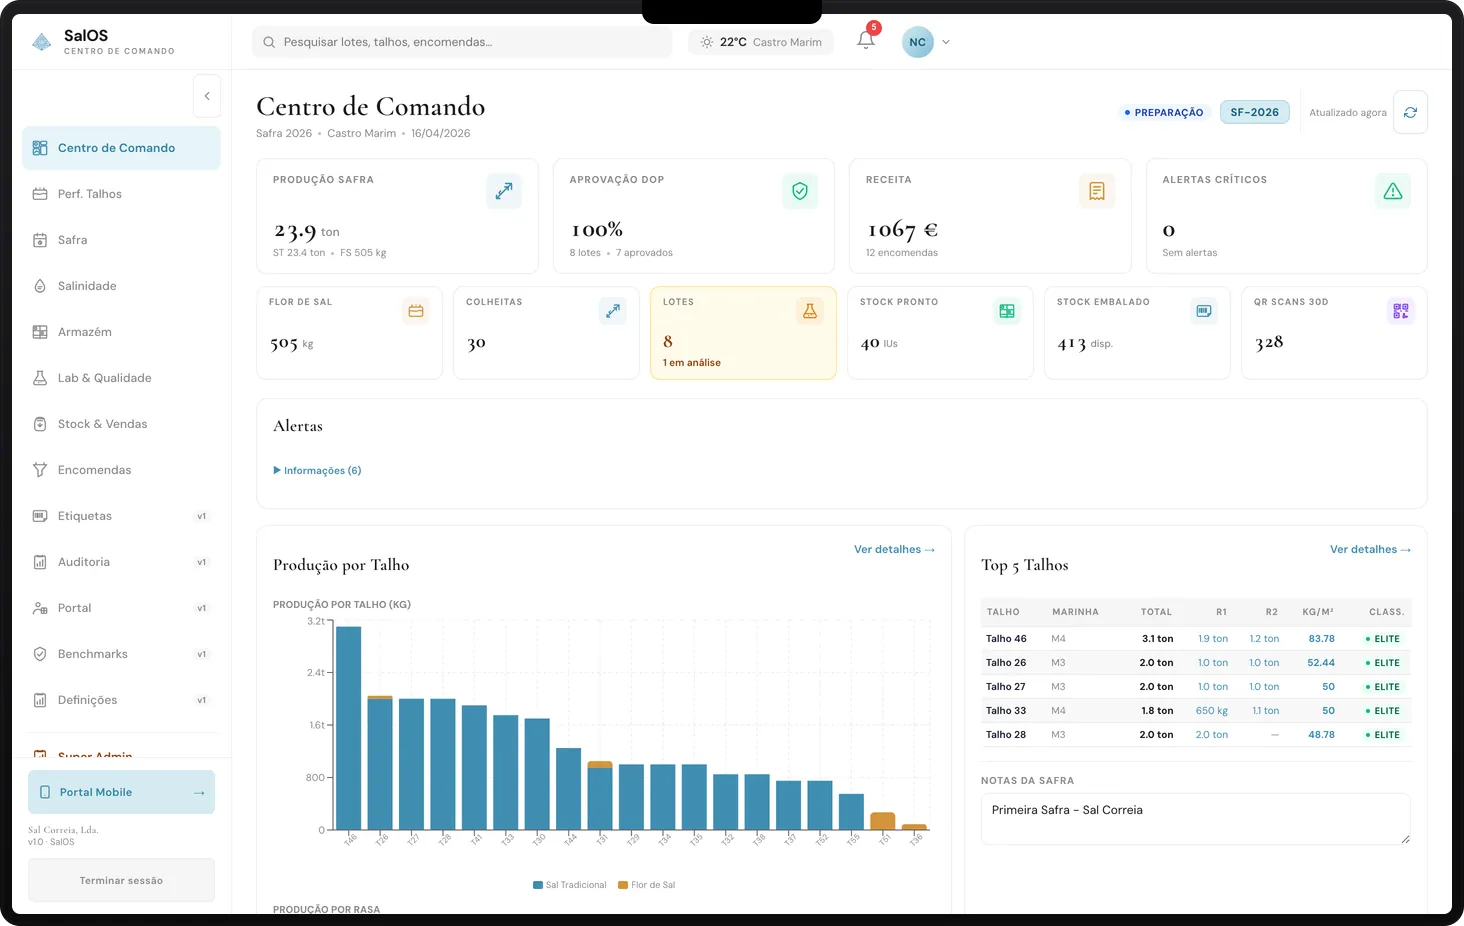Click the alert triangle on Alertas Críticos card
Image resolution: width=1464 pixels, height=926 pixels.
pos(1392,190)
